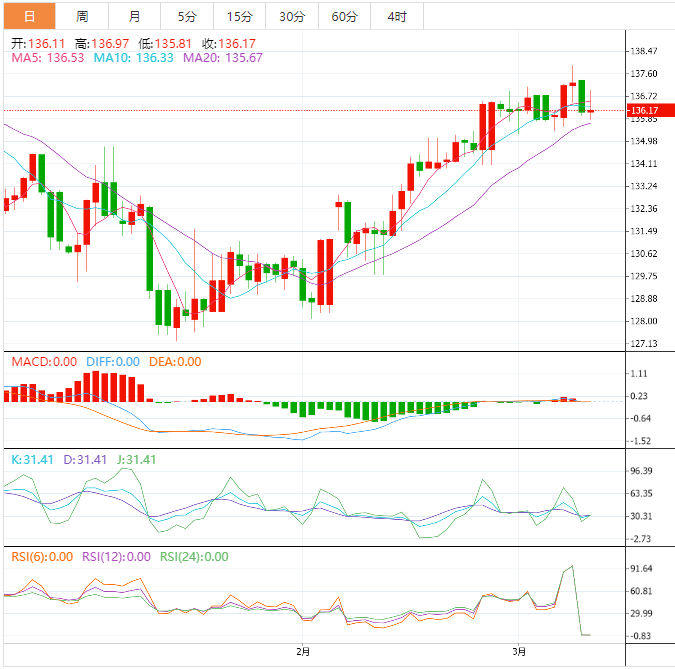Click the red 136.17 current price tag

[x=650, y=110]
